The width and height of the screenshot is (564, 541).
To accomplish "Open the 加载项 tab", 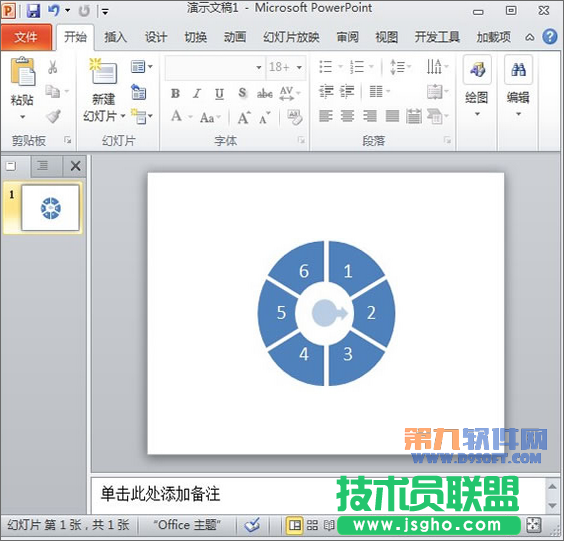I will coord(494,37).
